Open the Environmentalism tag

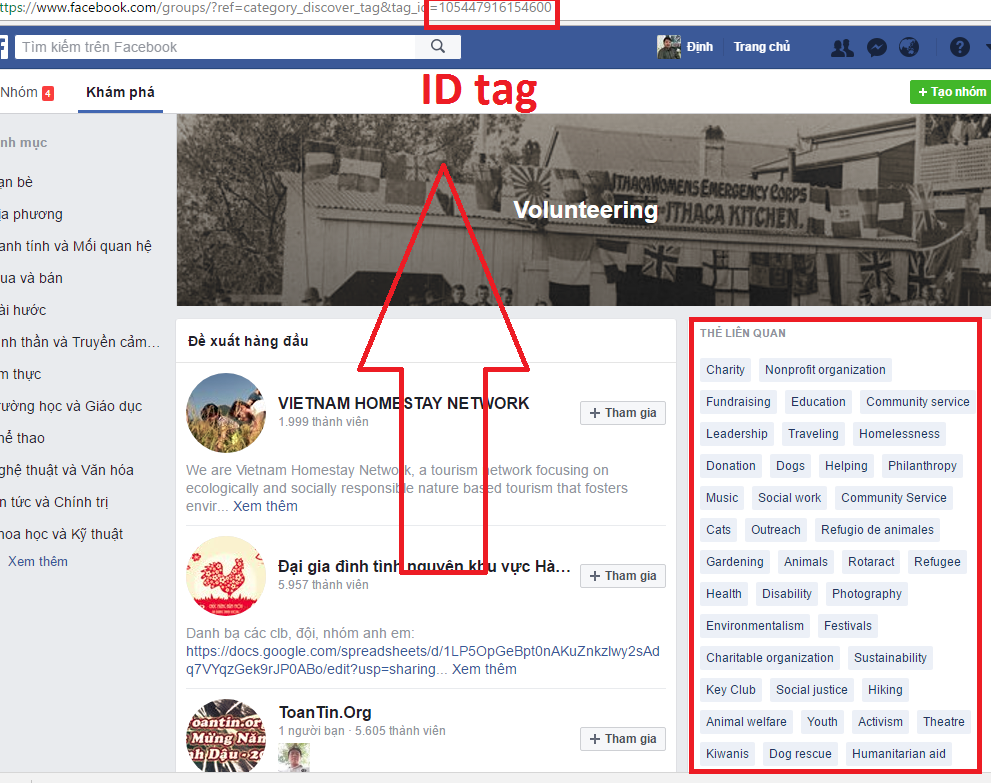755,626
